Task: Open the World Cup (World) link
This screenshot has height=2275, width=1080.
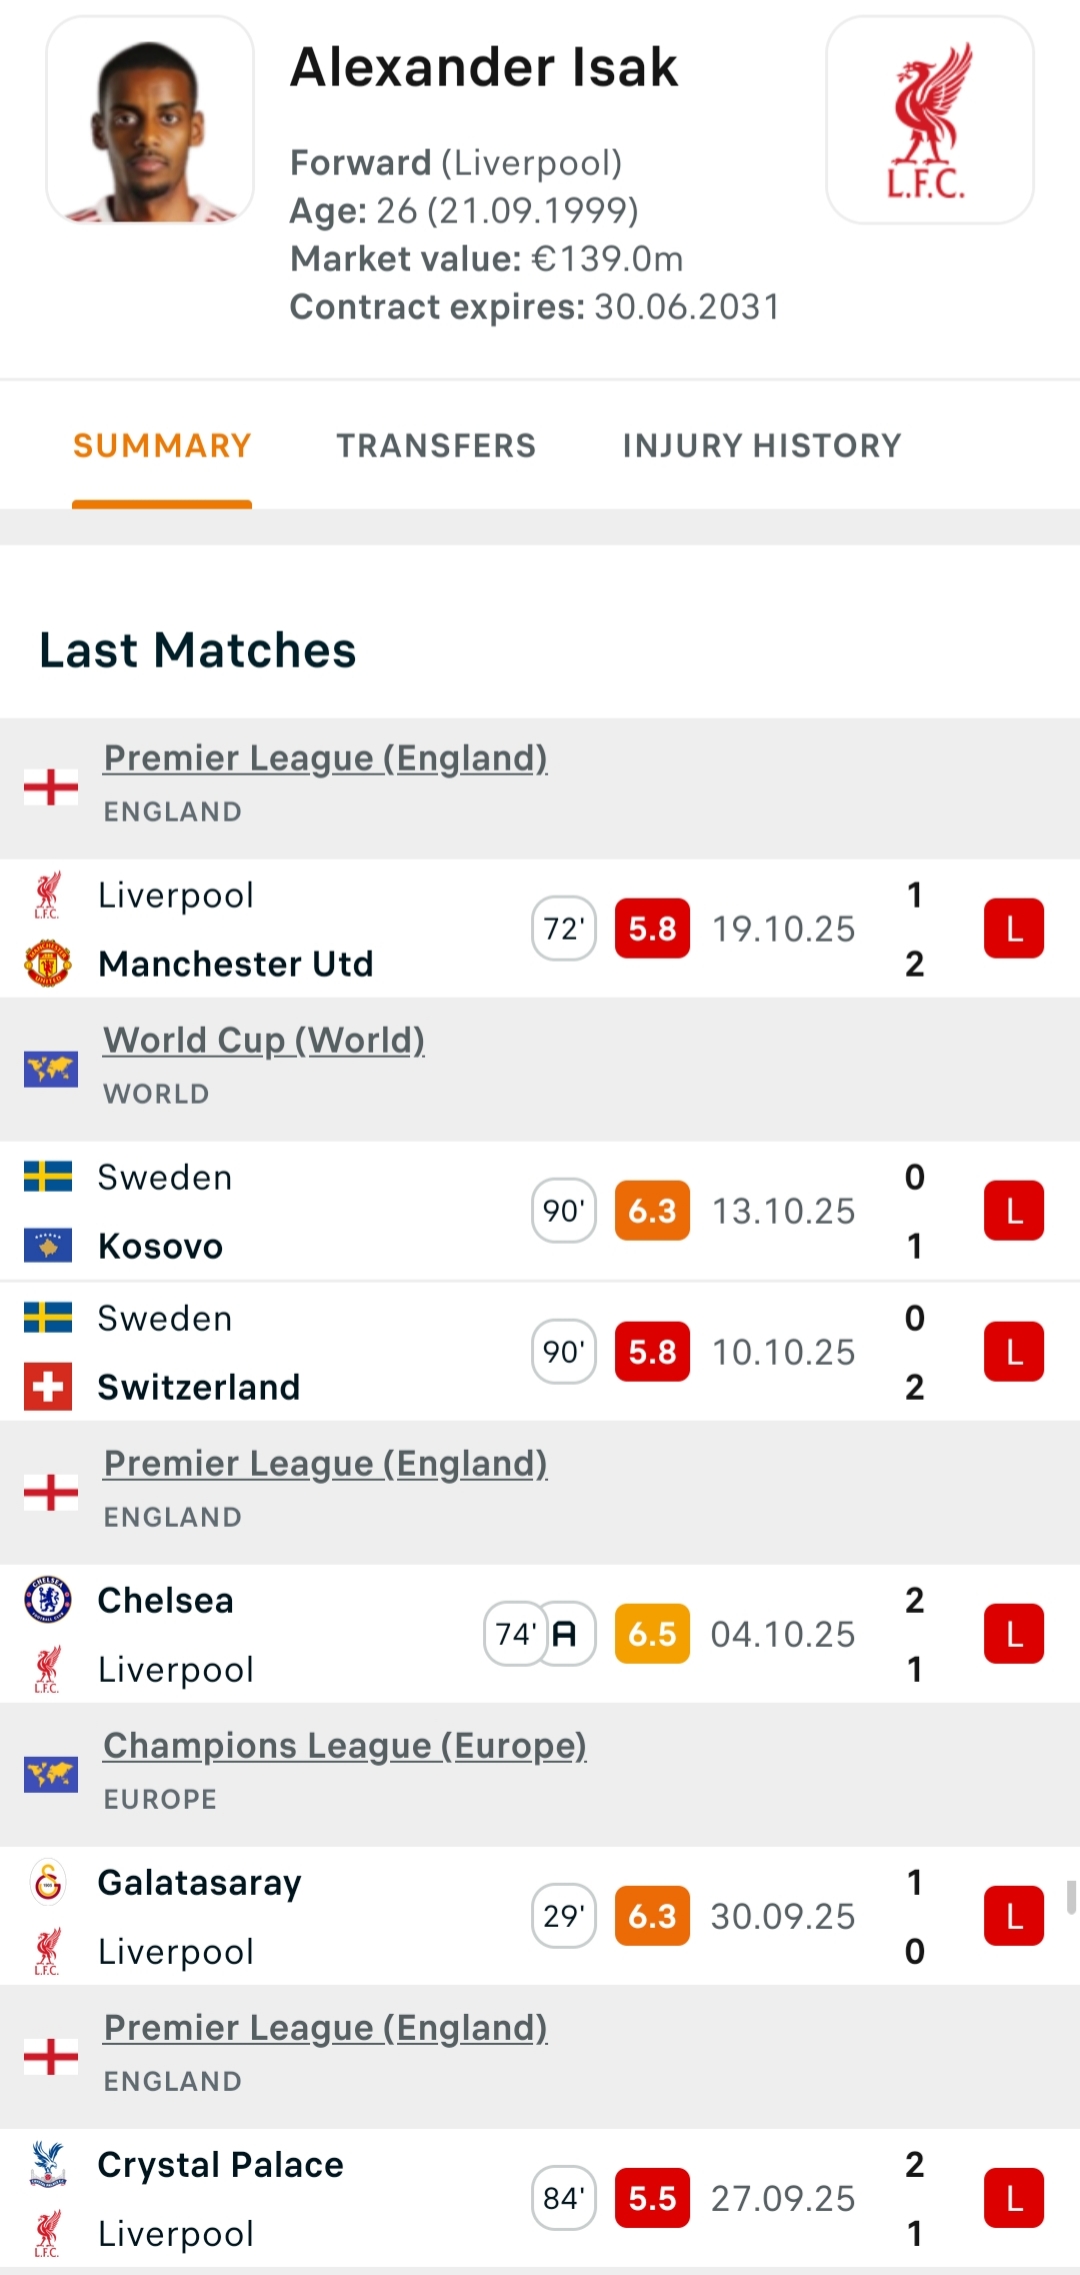Action: coord(264,1041)
